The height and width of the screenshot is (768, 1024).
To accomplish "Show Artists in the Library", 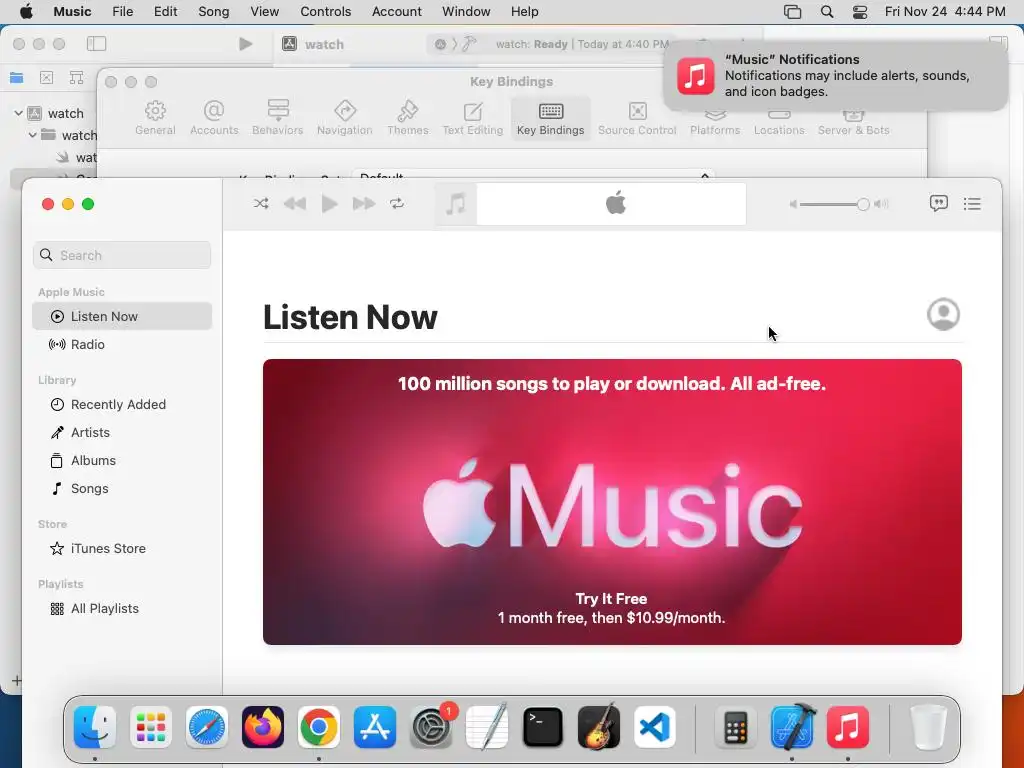I will 122,432.
